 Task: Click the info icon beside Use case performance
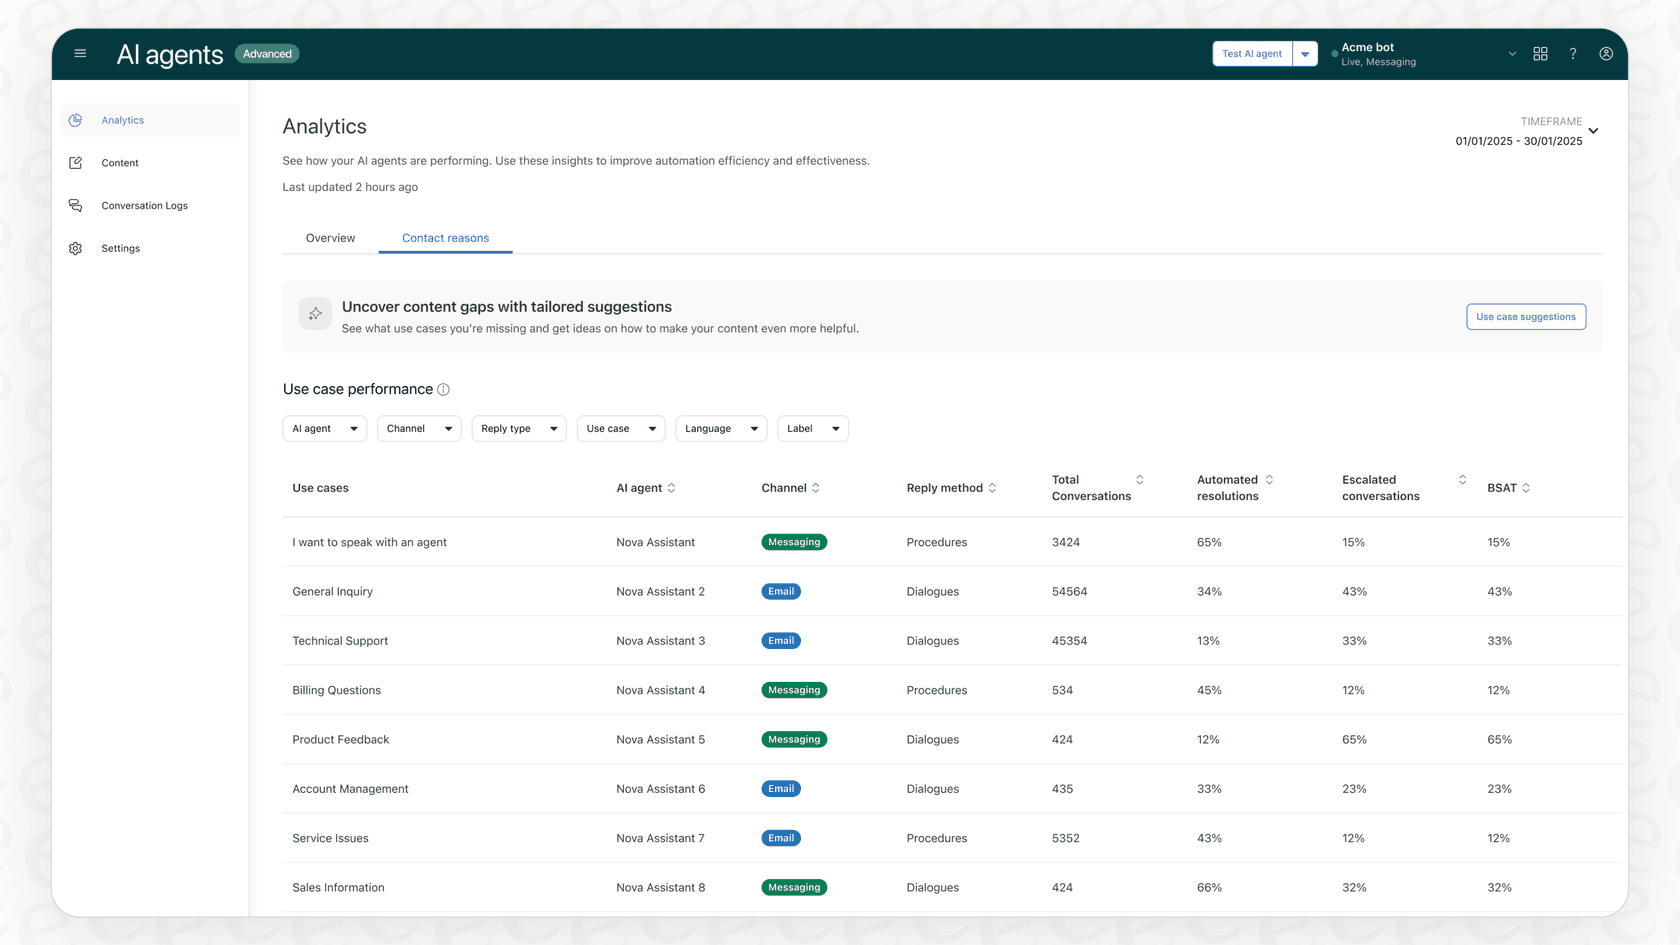444,389
